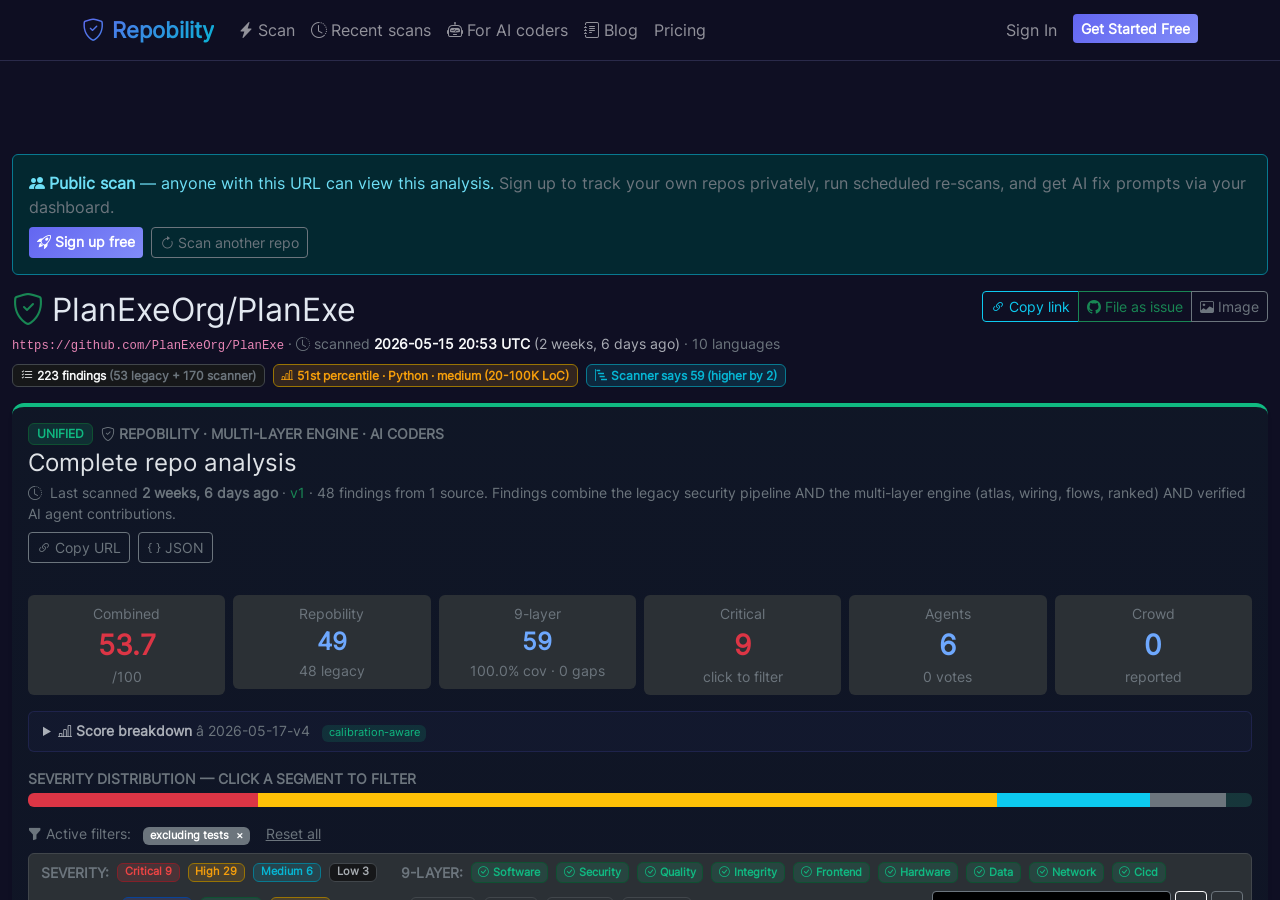This screenshot has width=1280, height=900.
Task: Toggle the Low 3 severity filter
Action: pos(353,872)
